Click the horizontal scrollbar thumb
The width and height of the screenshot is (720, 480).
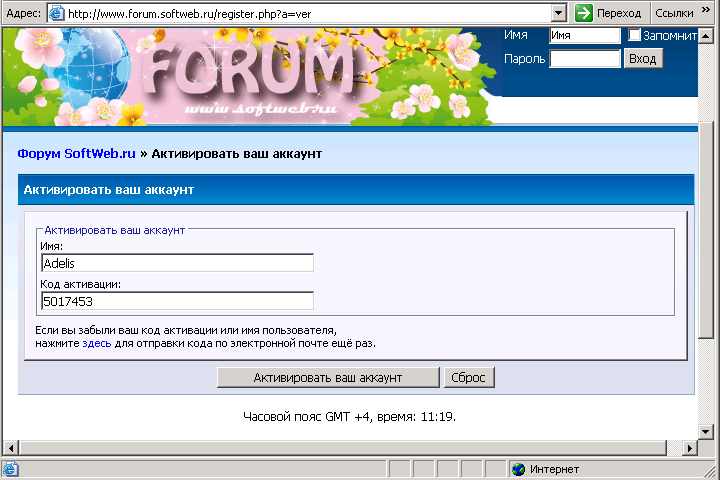pyautogui.click(x=342, y=448)
